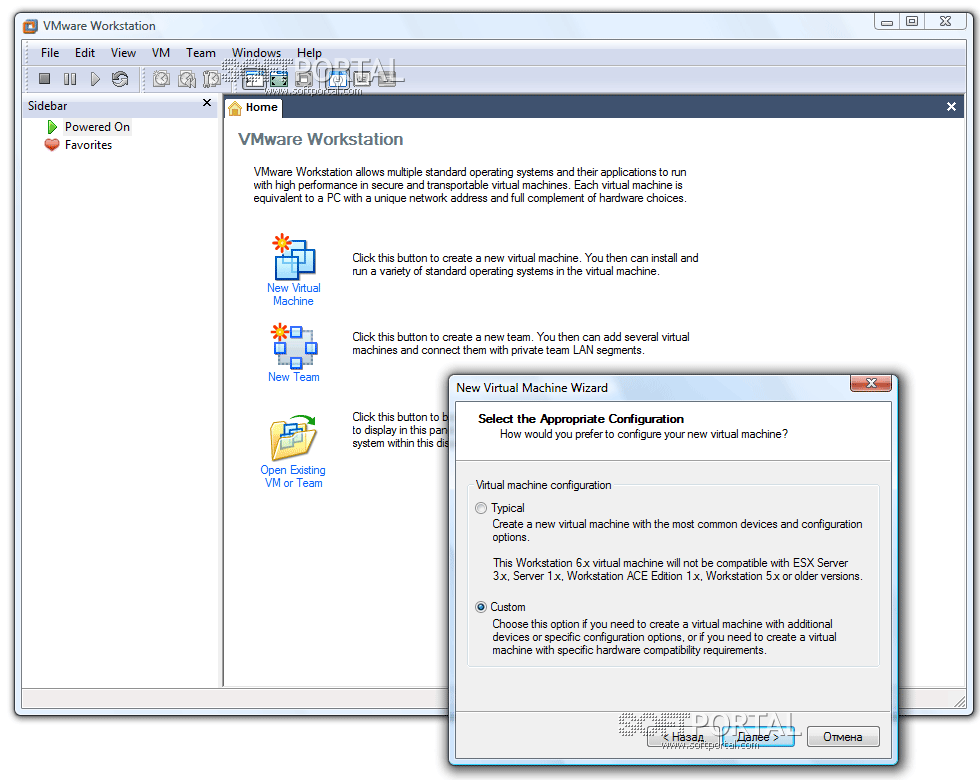Click the house icon on Home tab
Viewport: 980px width, 780px height.
(x=235, y=108)
